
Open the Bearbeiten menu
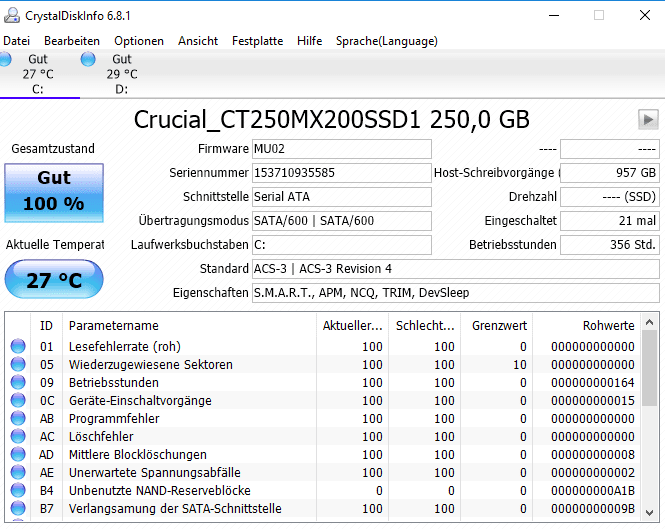[x=72, y=41]
